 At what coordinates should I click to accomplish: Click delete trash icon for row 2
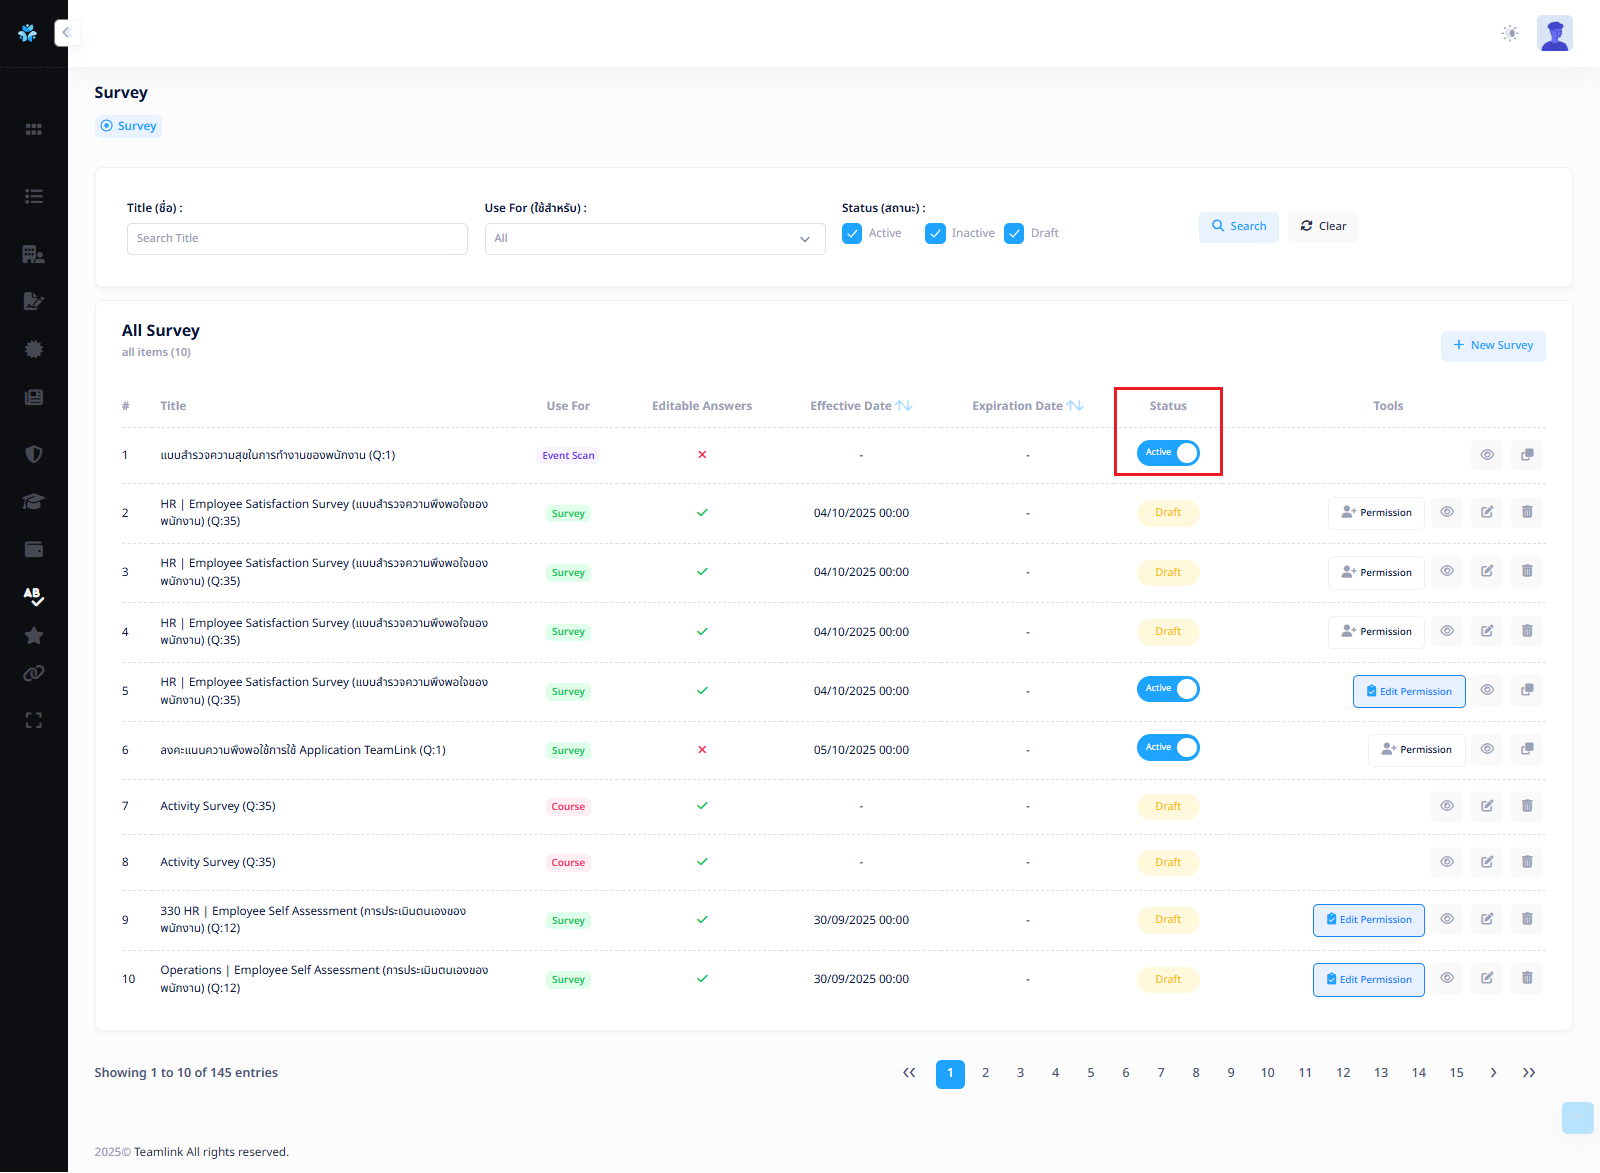[1527, 512]
